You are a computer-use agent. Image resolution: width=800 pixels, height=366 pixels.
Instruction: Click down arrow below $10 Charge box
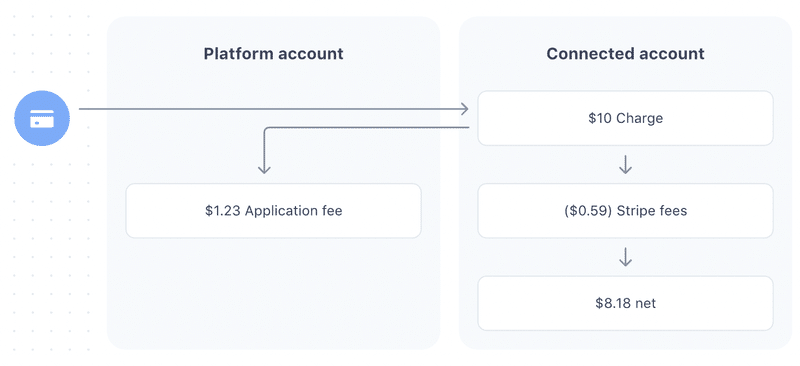(625, 164)
